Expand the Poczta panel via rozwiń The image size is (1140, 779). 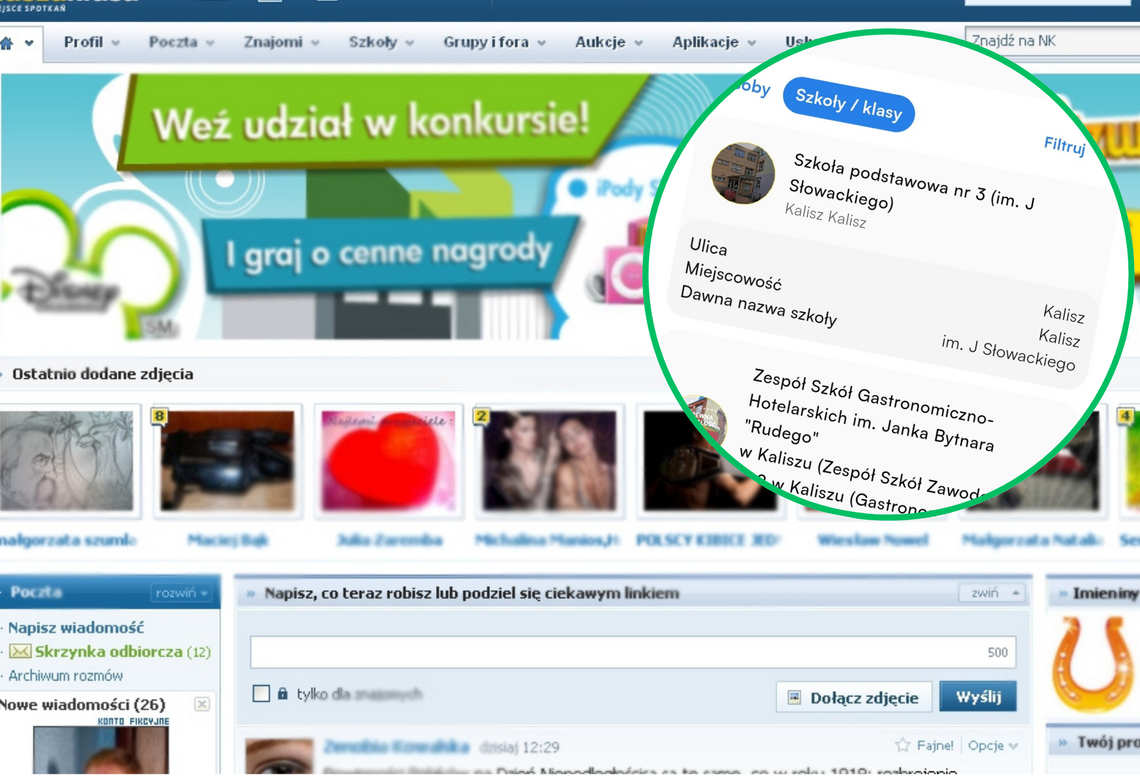click(180, 592)
